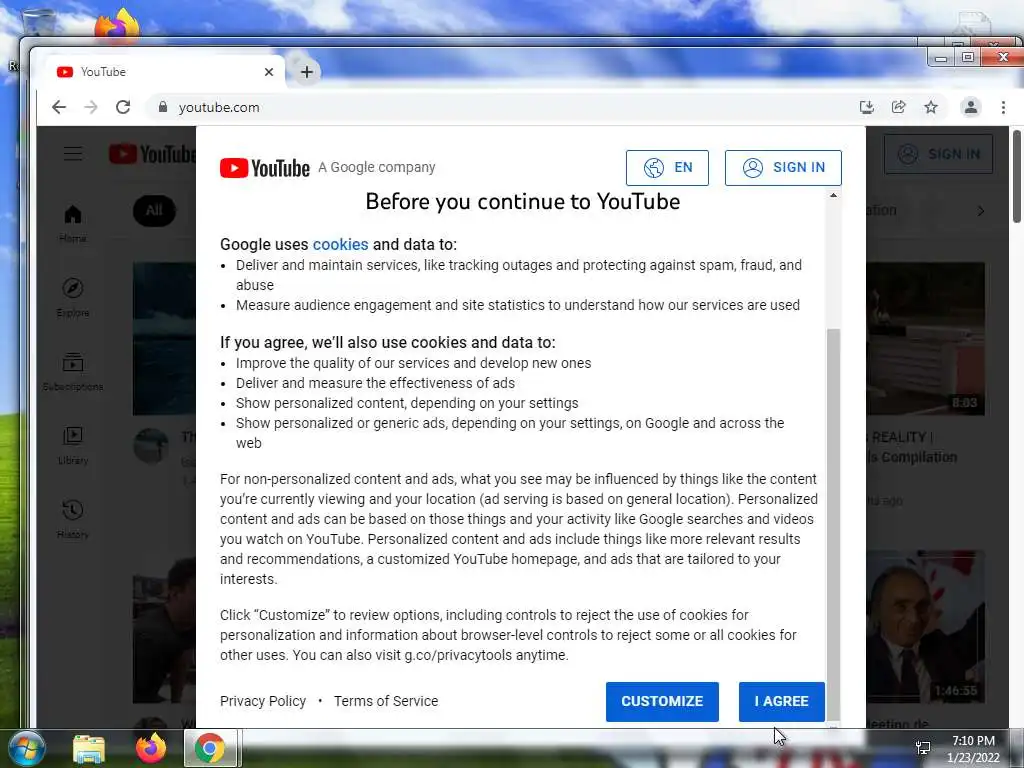Image resolution: width=1024 pixels, height=768 pixels.
Task: Open History in the YouTube sidebar
Action: tap(72, 519)
